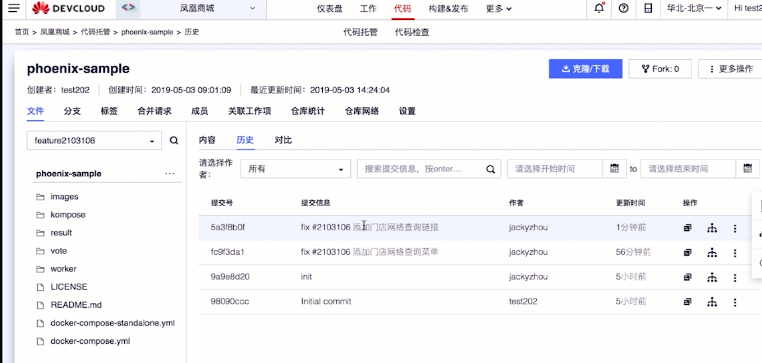The image size is (762, 363).
Task: Open the README.md file
Action: [76, 305]
